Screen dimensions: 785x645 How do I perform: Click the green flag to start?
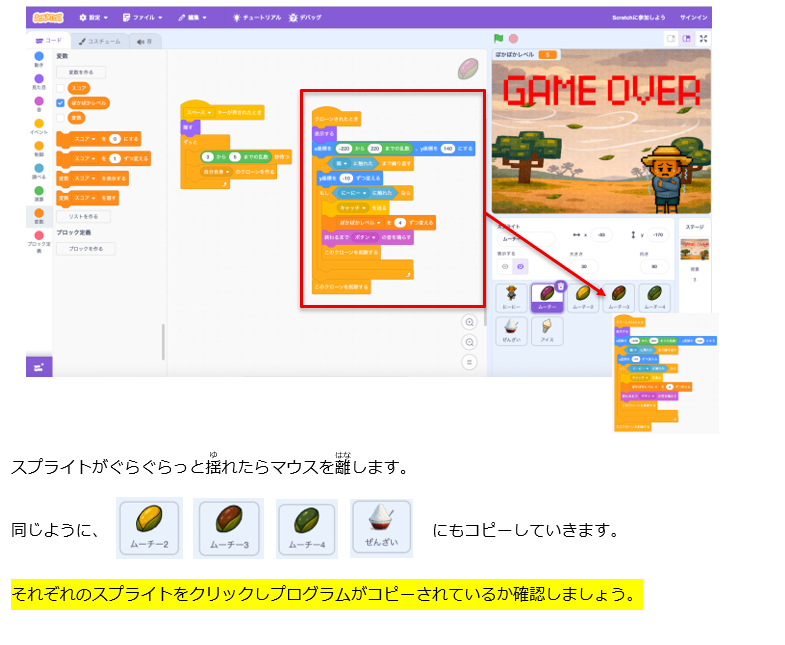click(x=499, y=38)
